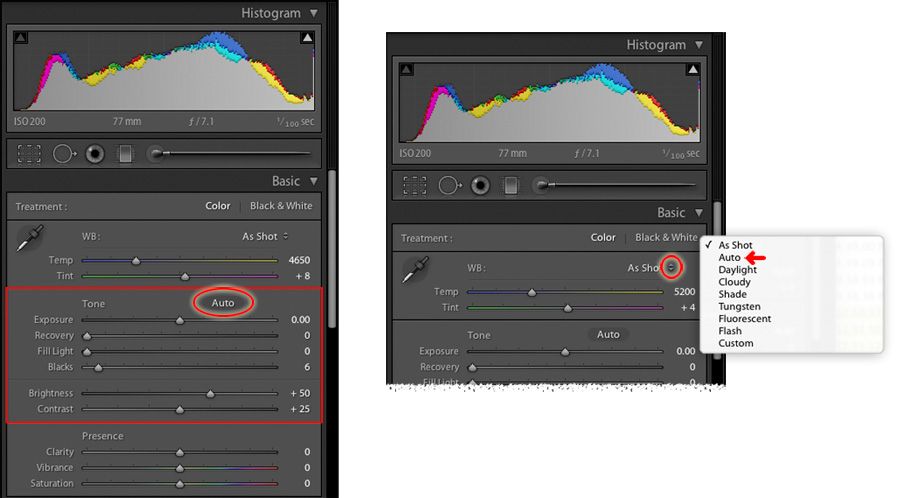Click Exposure slider handle in right panel
The image size is (900, 498).
(565, 352)
